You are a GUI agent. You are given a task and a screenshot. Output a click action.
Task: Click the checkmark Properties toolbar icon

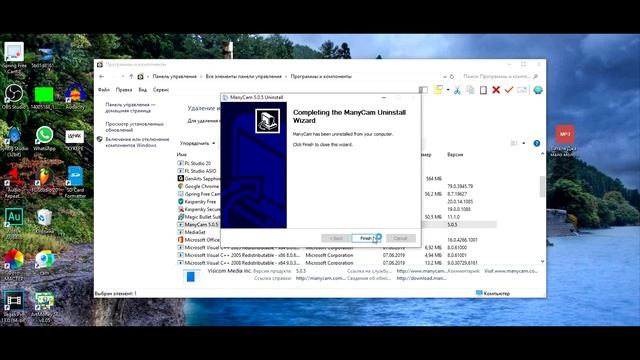point(509,90)
